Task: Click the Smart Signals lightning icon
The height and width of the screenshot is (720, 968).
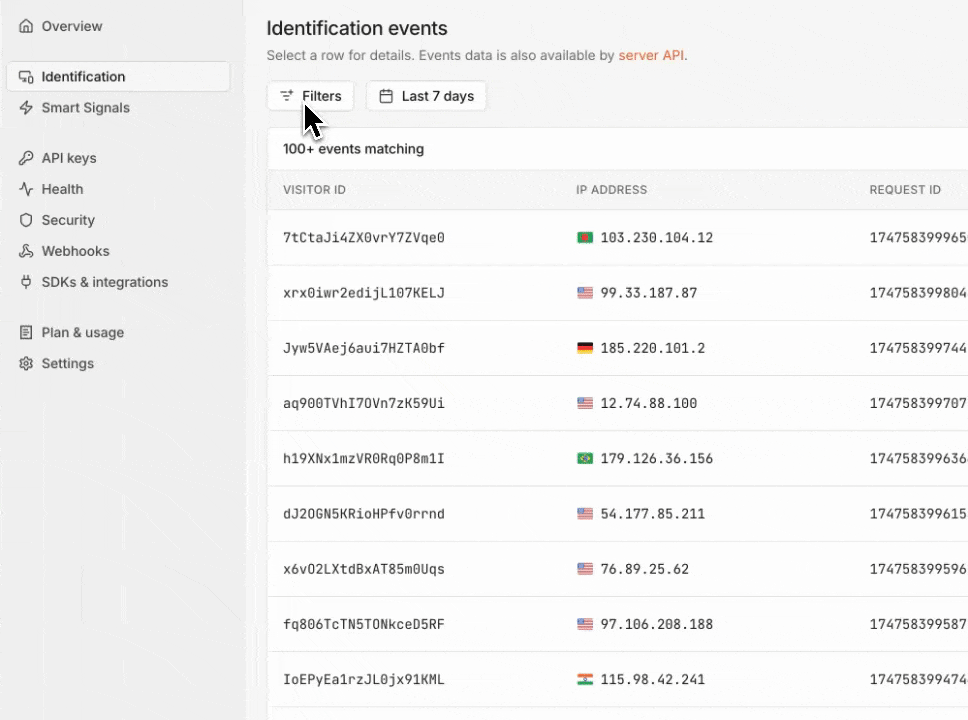Action: point(26,108)
